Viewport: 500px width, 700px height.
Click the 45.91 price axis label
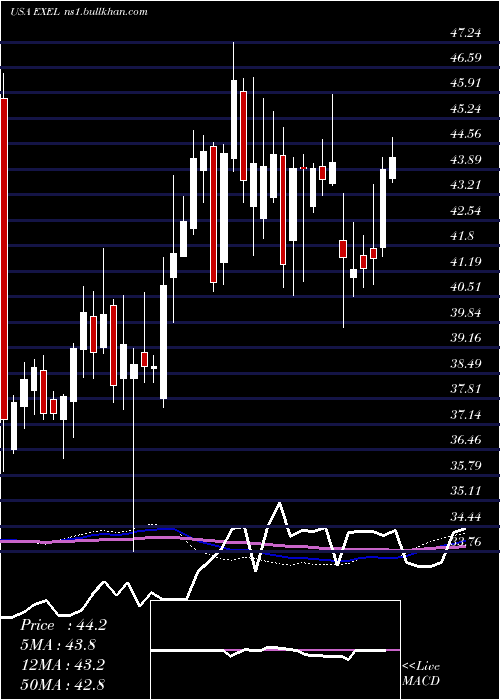pyautogui.click(x=466, y=83)
